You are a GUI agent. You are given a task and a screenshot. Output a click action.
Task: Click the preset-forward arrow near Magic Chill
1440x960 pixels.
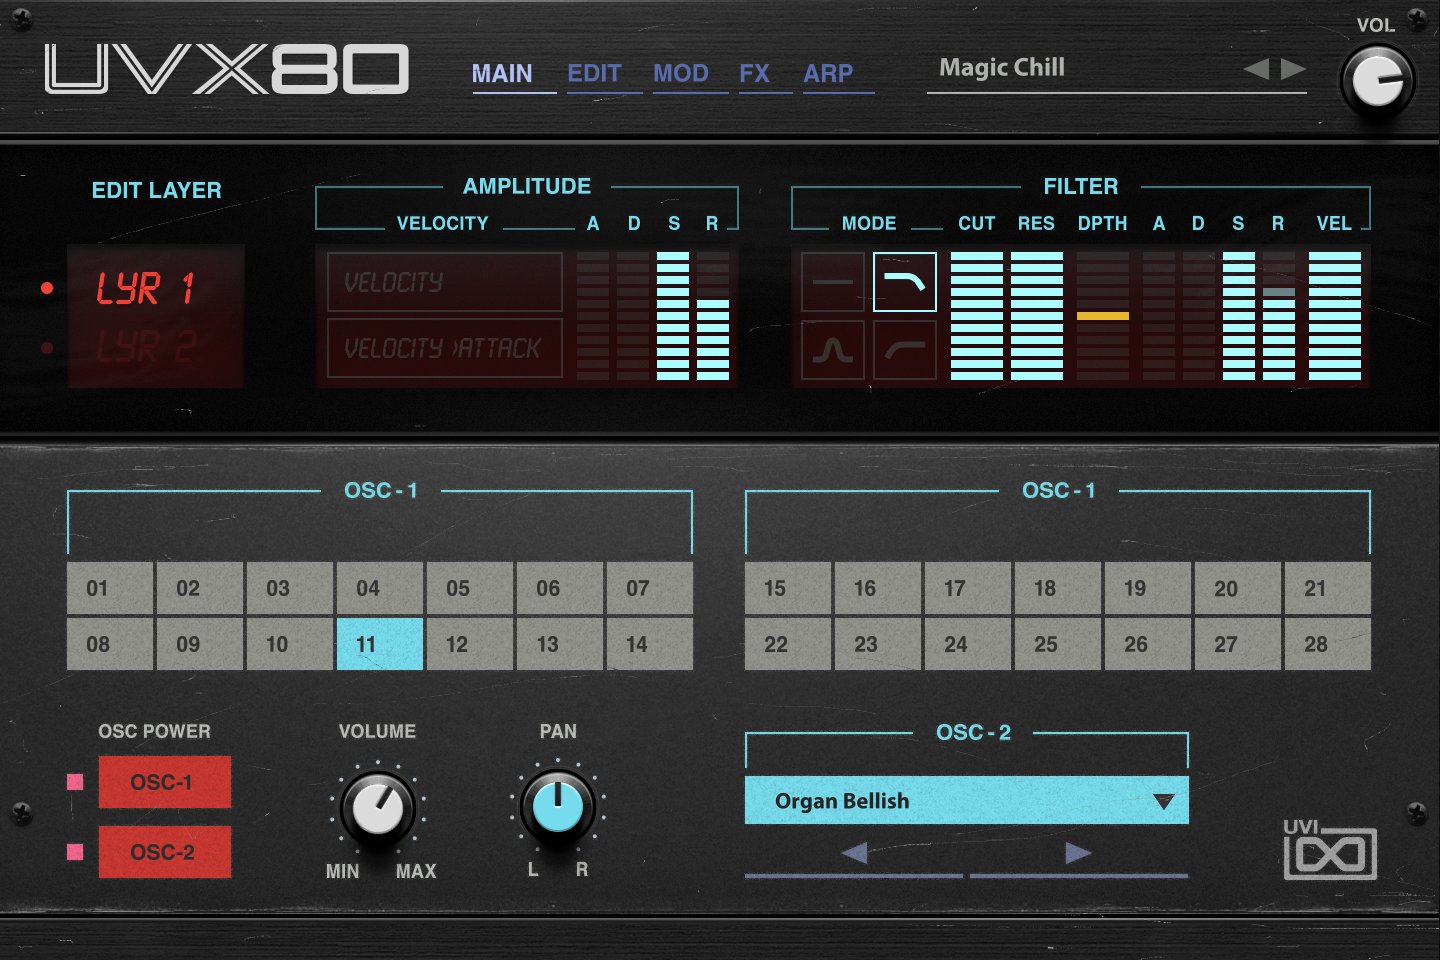coord(1292,67)
